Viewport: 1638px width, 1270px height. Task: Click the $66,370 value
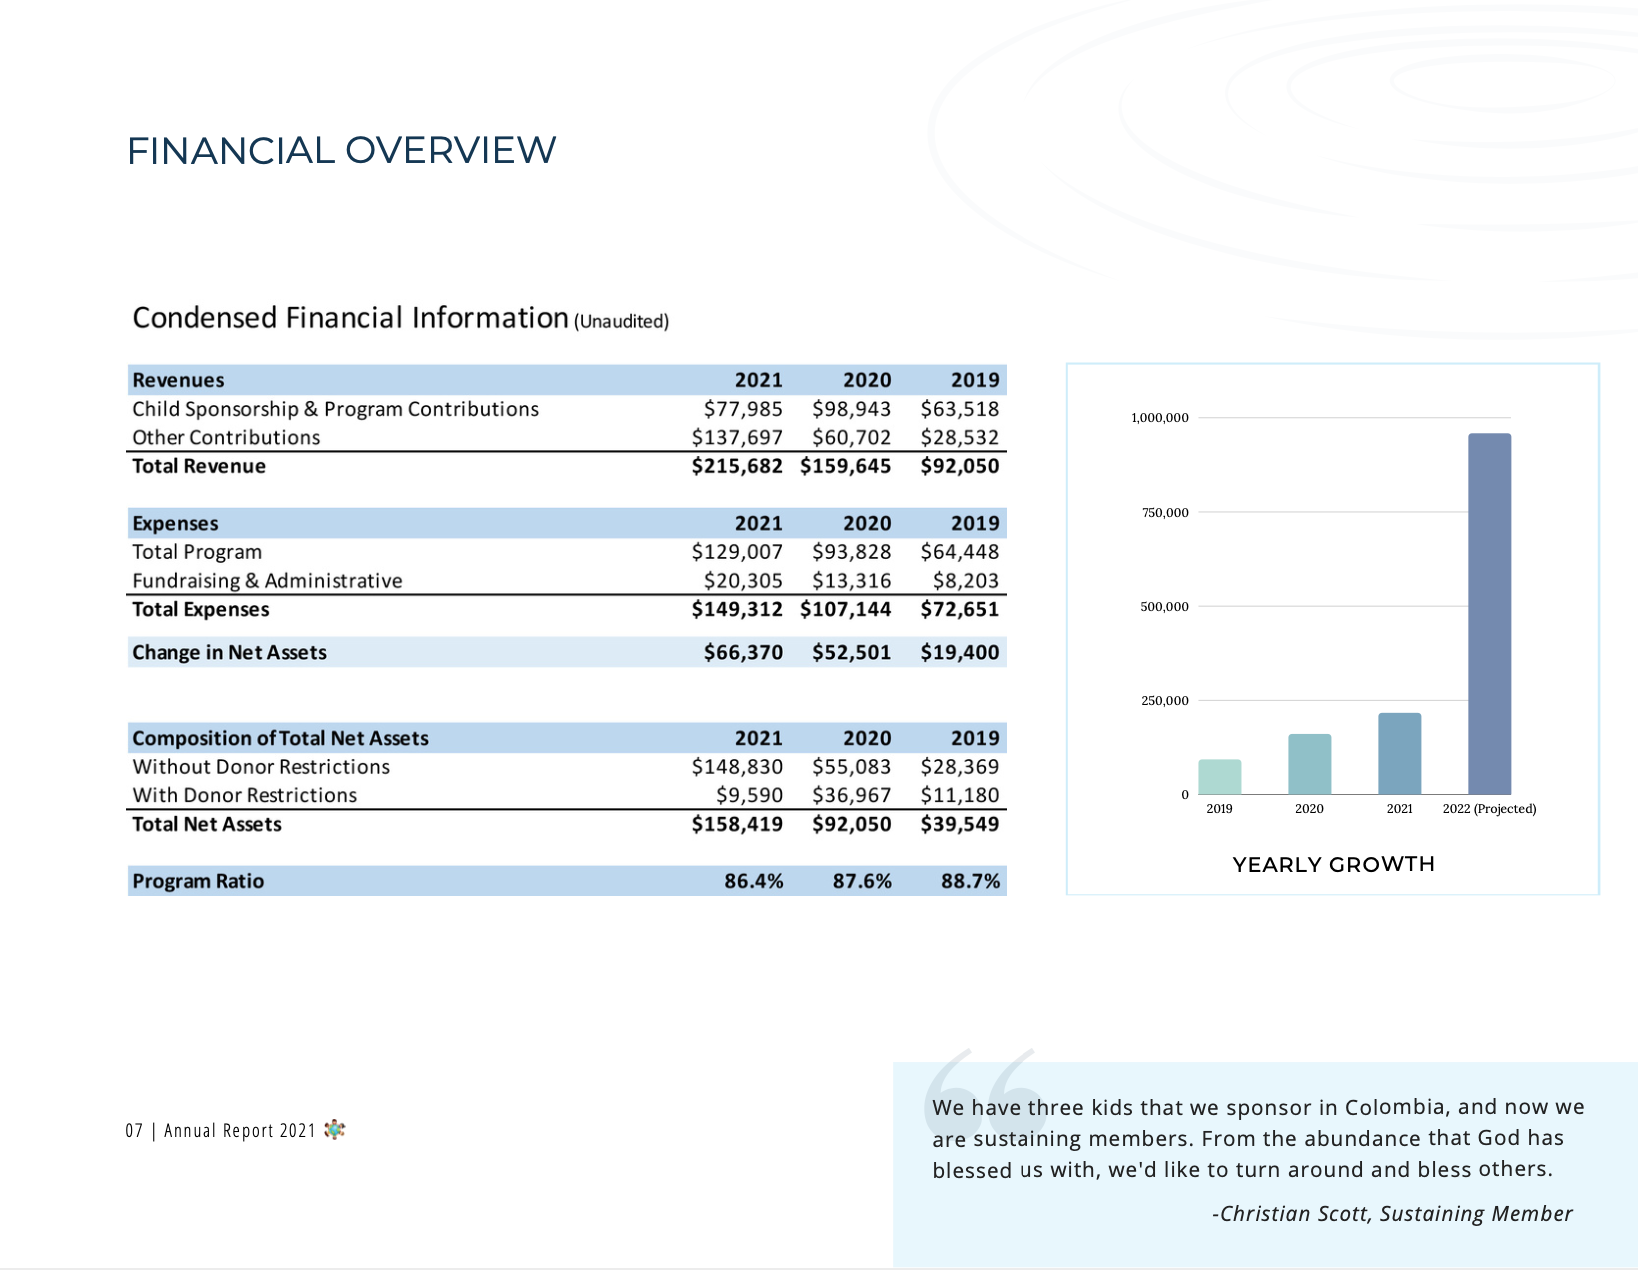[743, 652]
